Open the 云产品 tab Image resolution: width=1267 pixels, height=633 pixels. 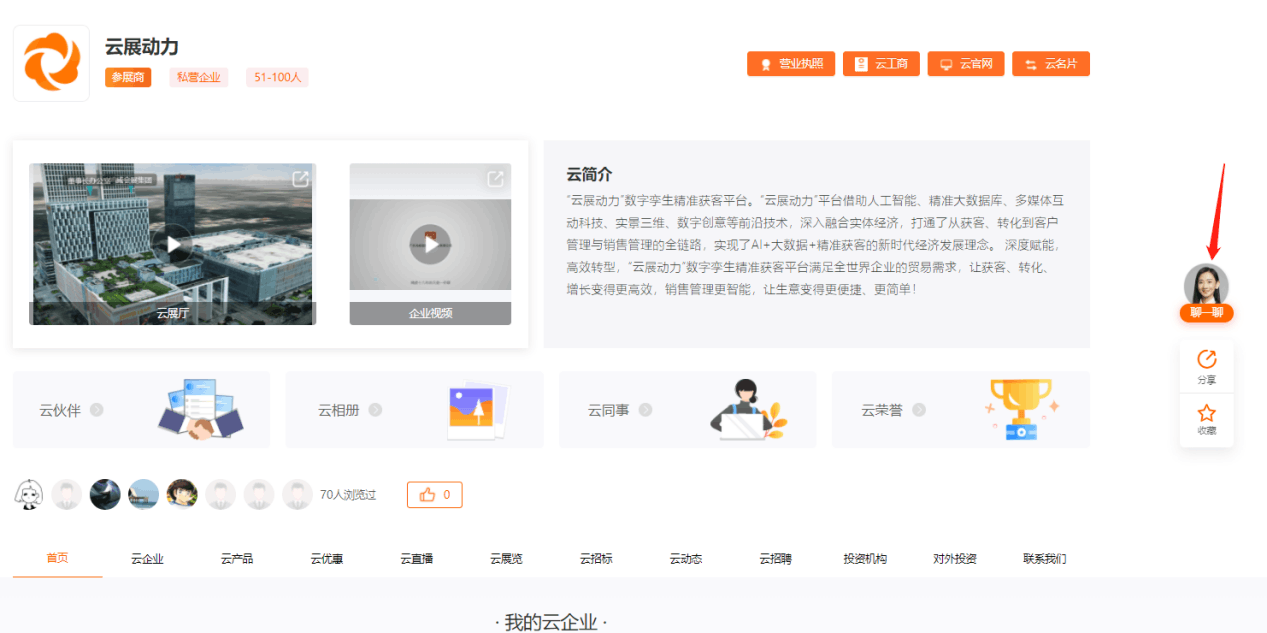tap(237, 559)
